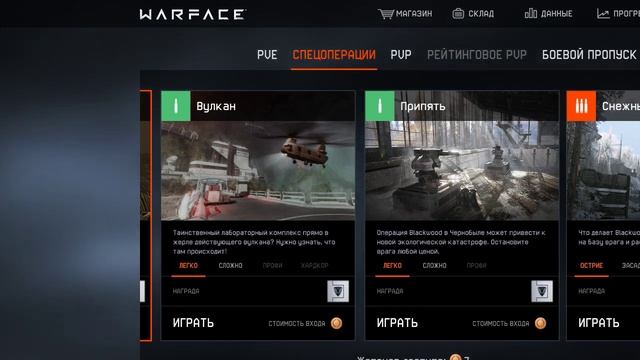This screenshot has height=360, width=640.
Task: Open the Склад menu item
Action: tap(481, 14)
